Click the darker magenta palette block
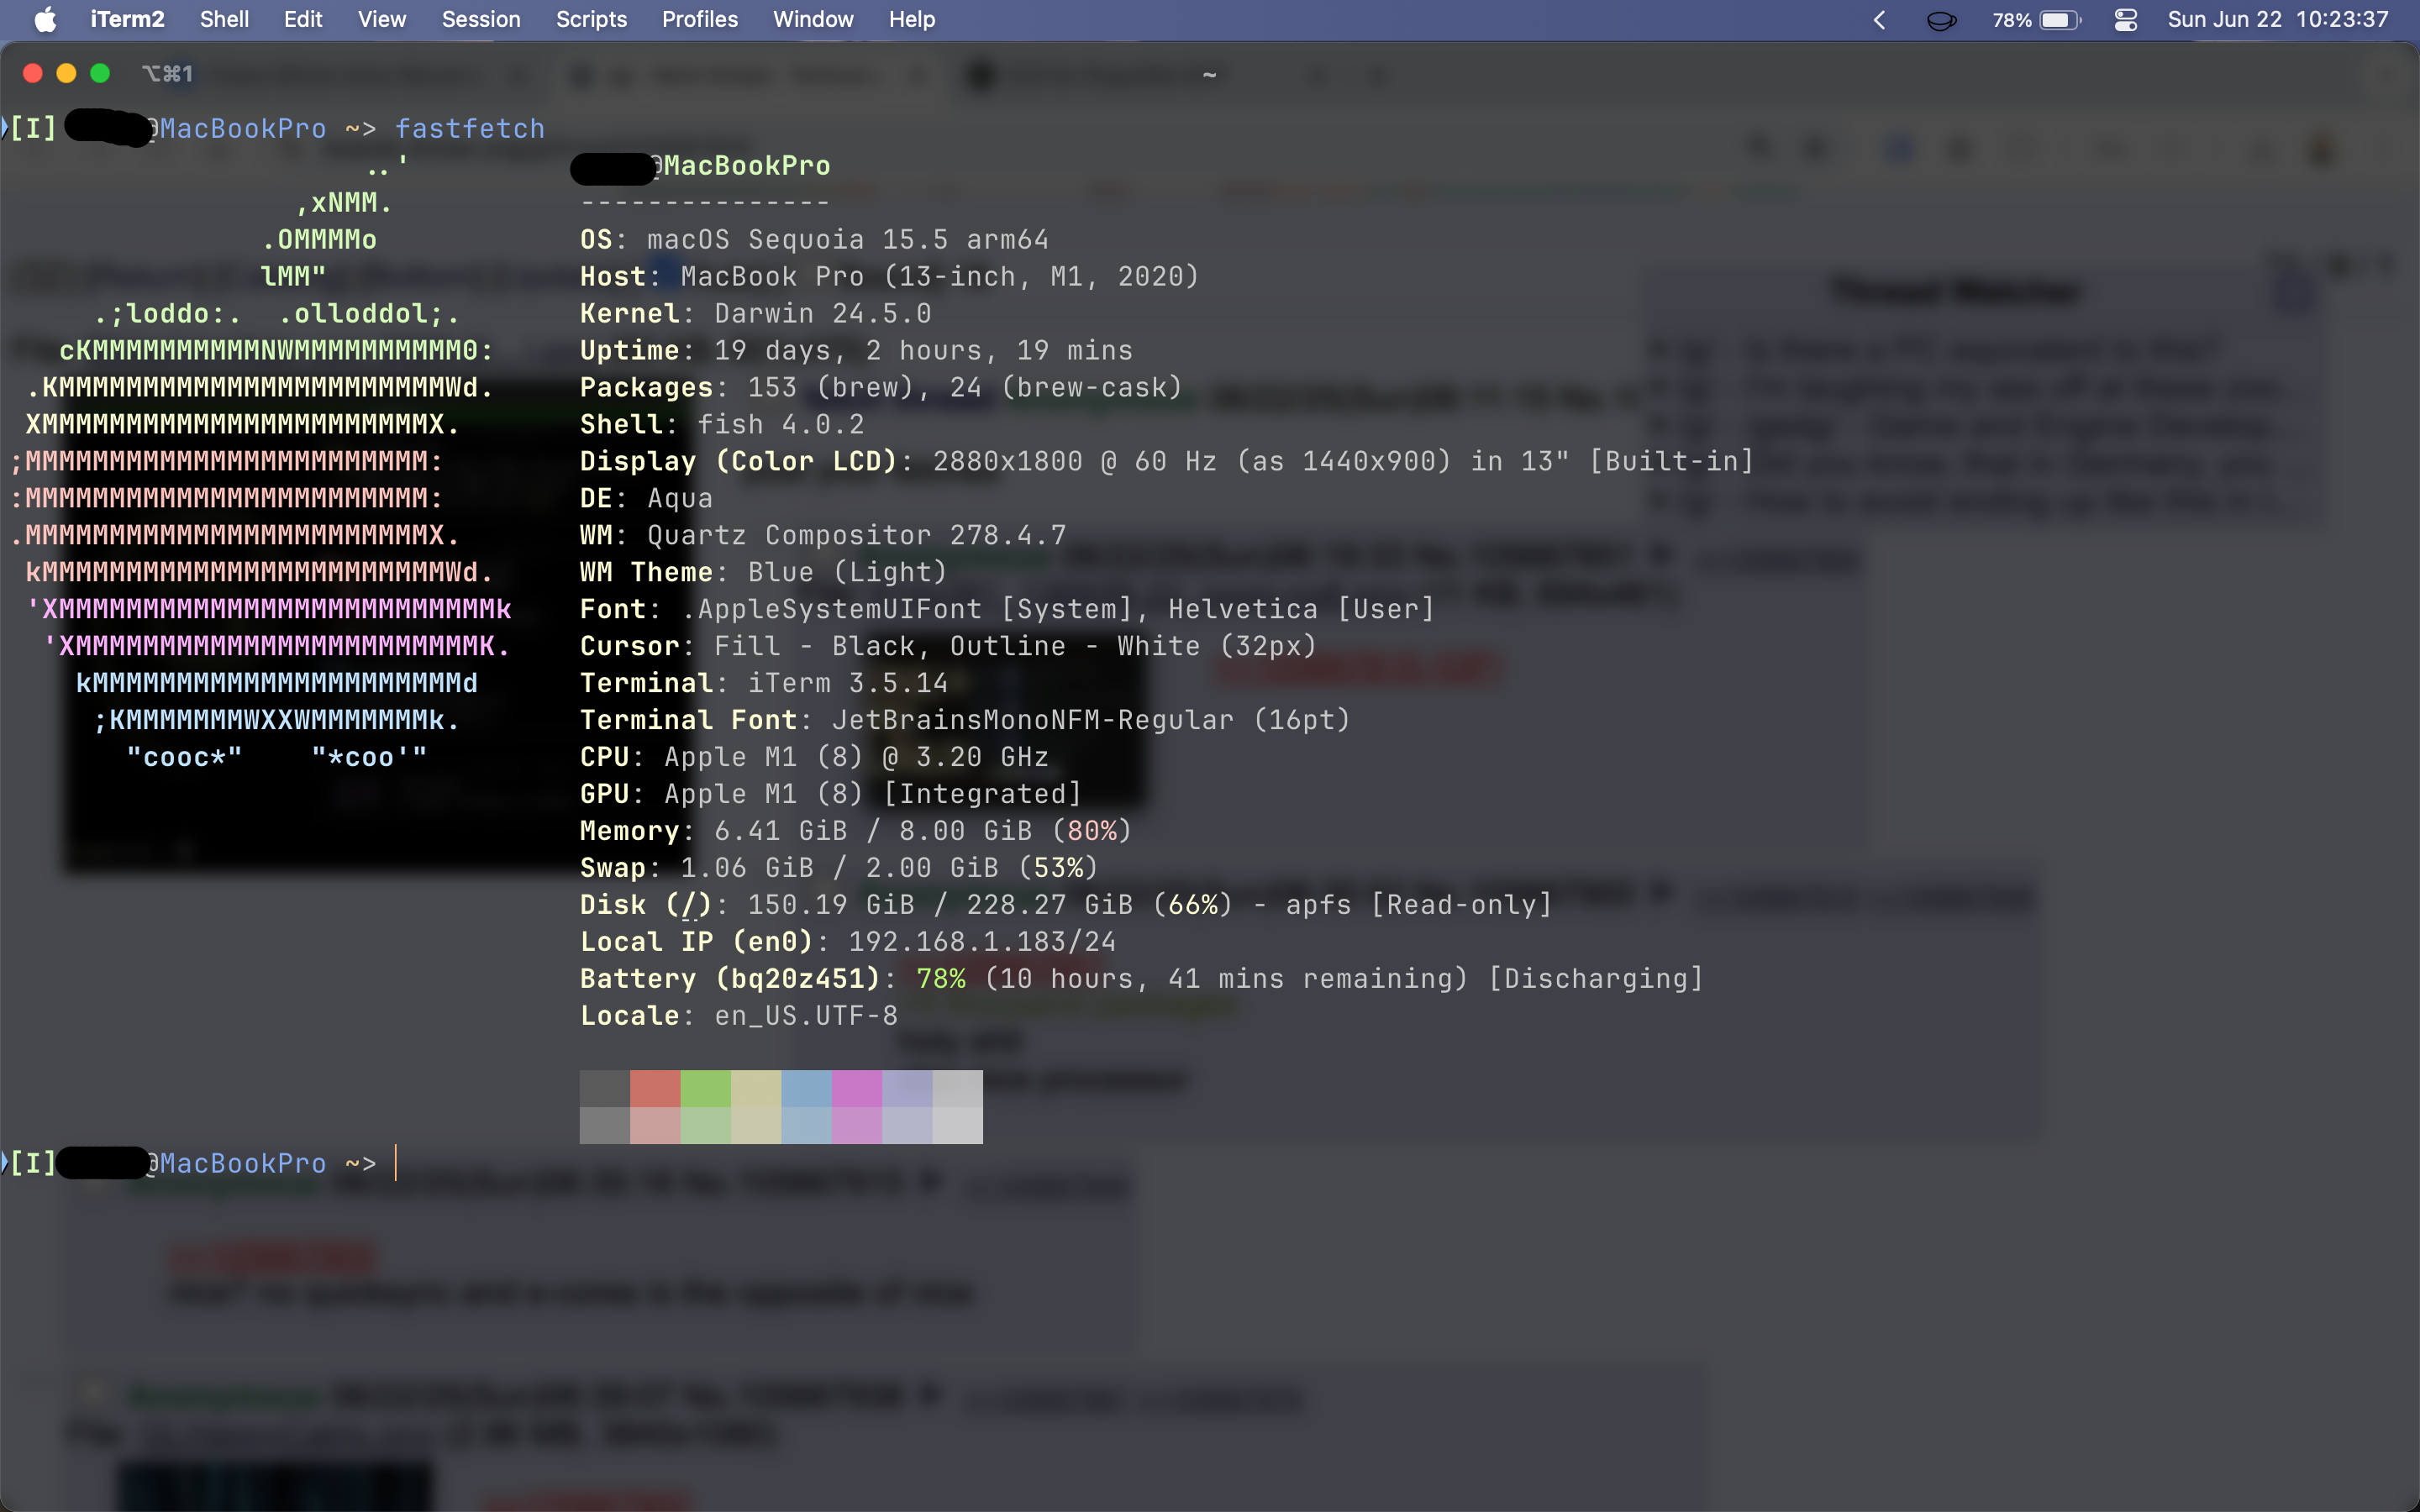Screen dimensions: 2420x1512 tap(857, 1088)
